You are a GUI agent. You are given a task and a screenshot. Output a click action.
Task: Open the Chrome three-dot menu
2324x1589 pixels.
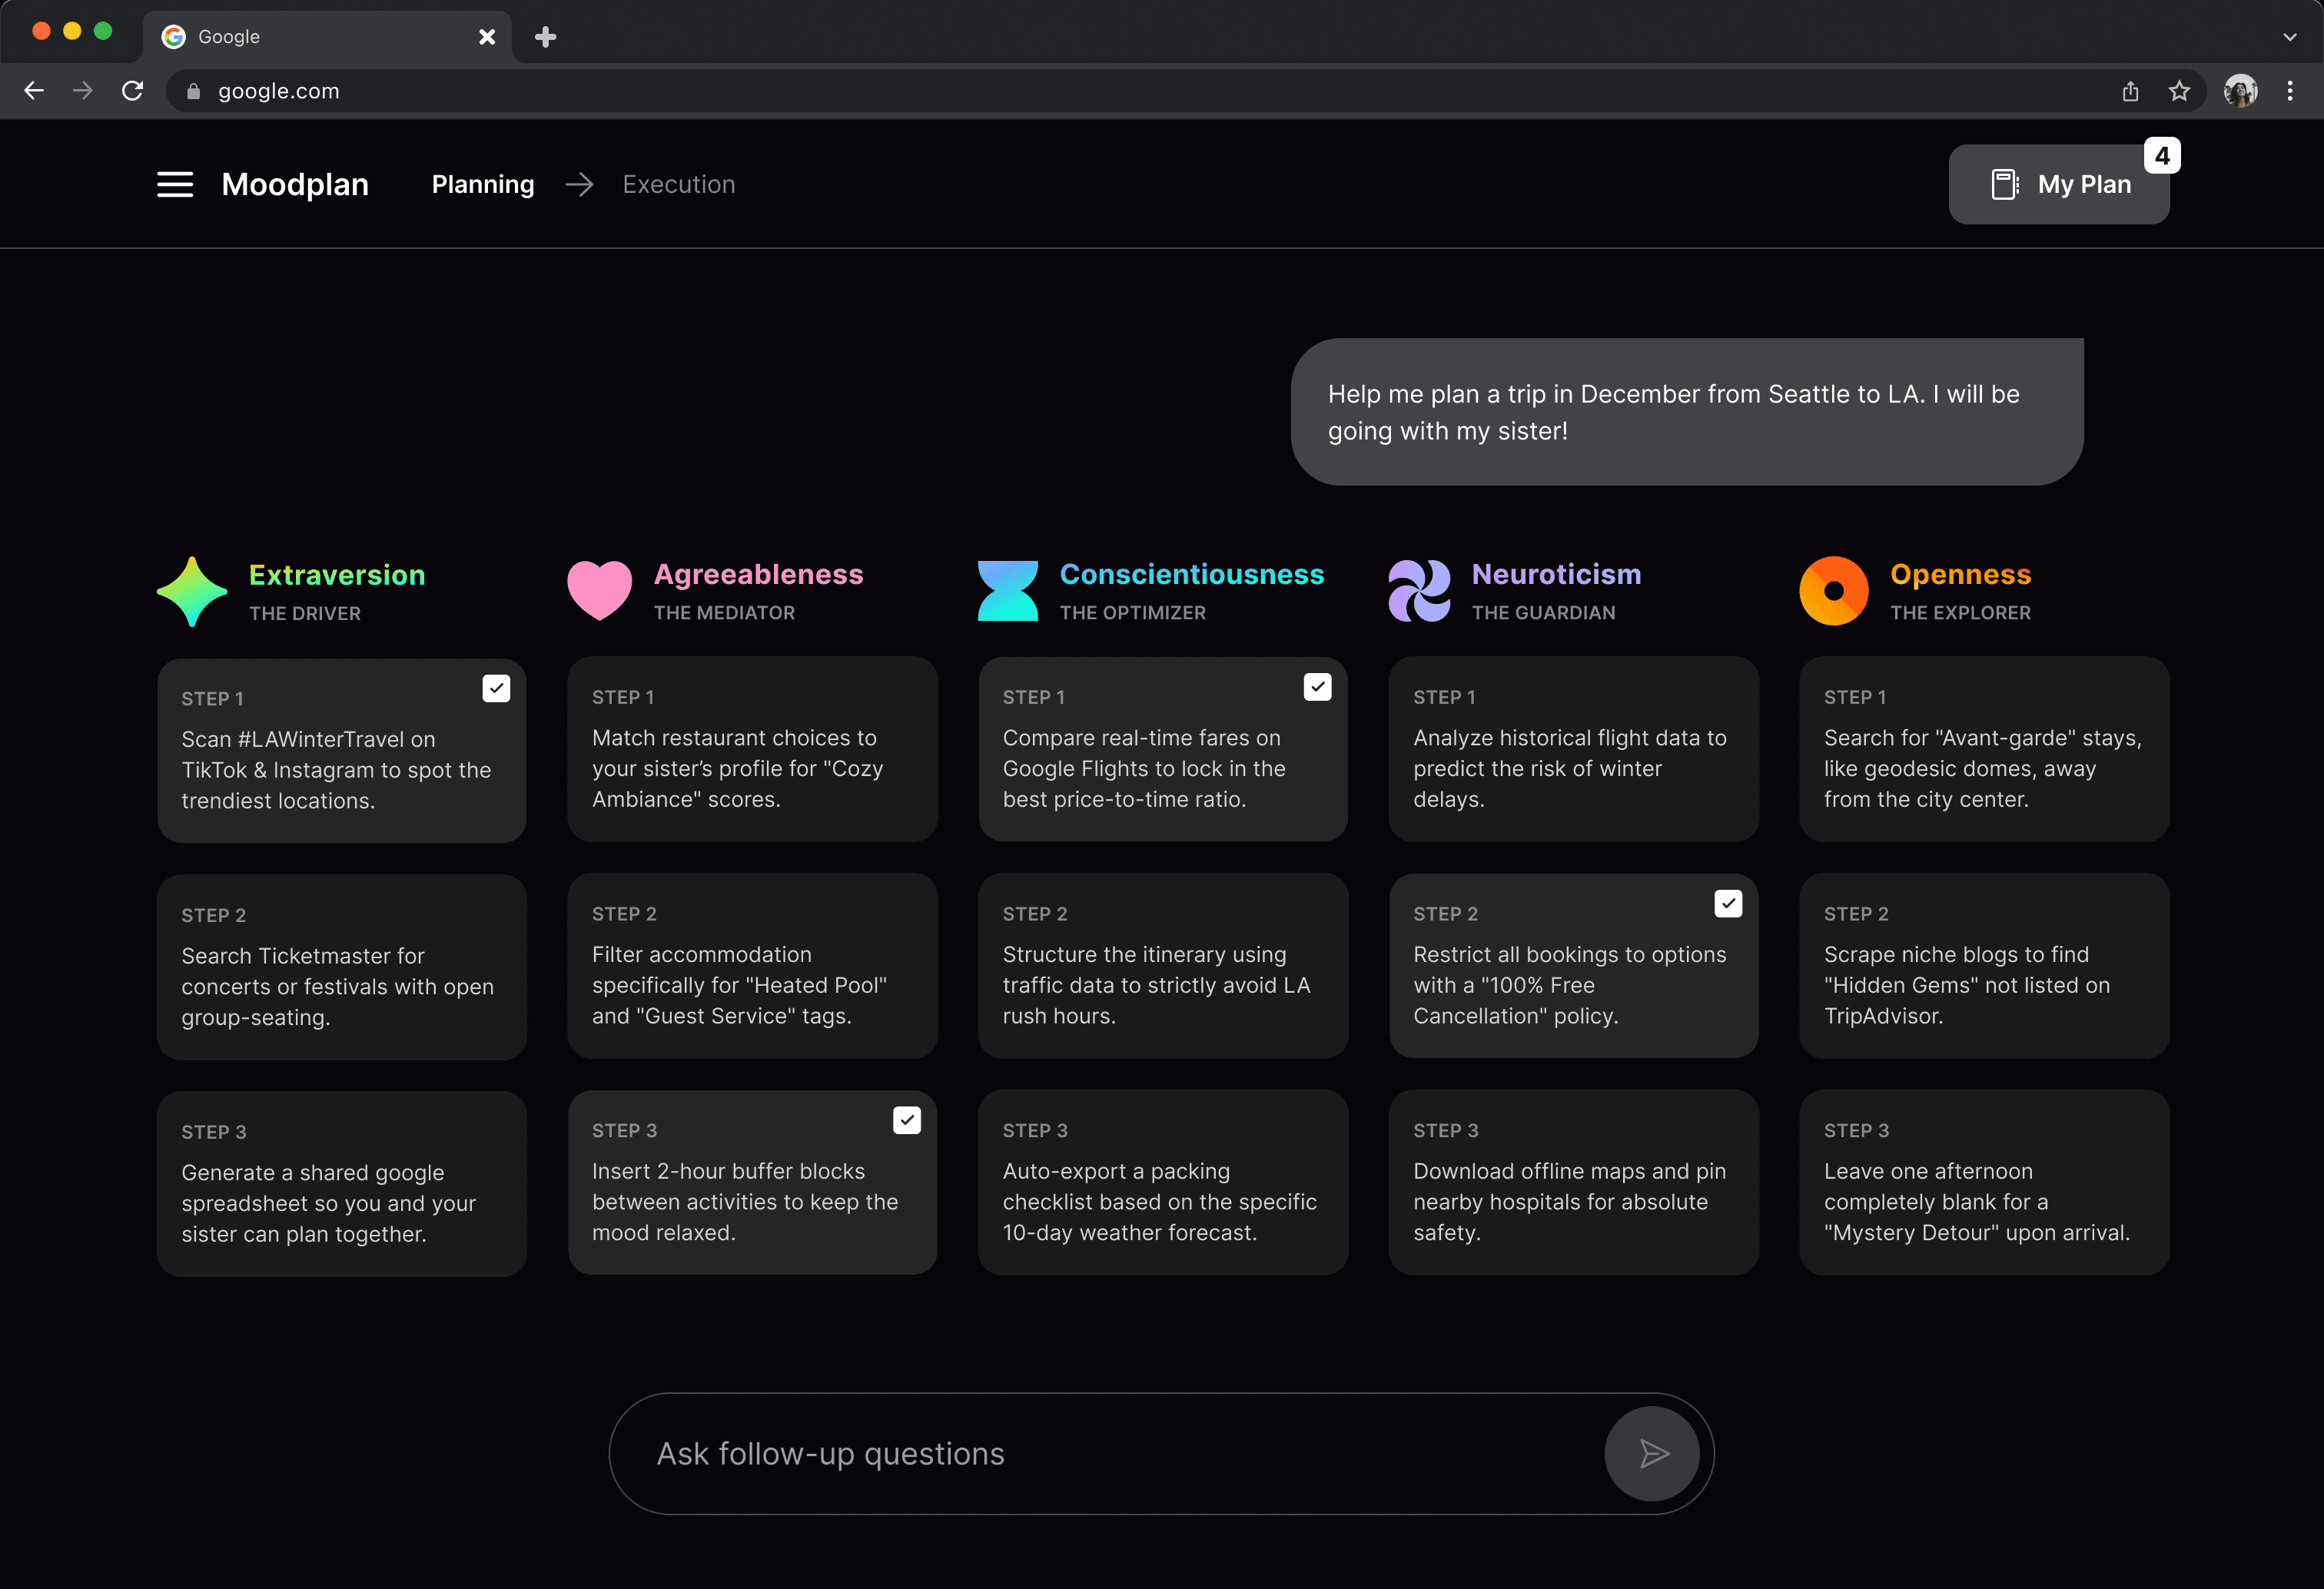2289,91
